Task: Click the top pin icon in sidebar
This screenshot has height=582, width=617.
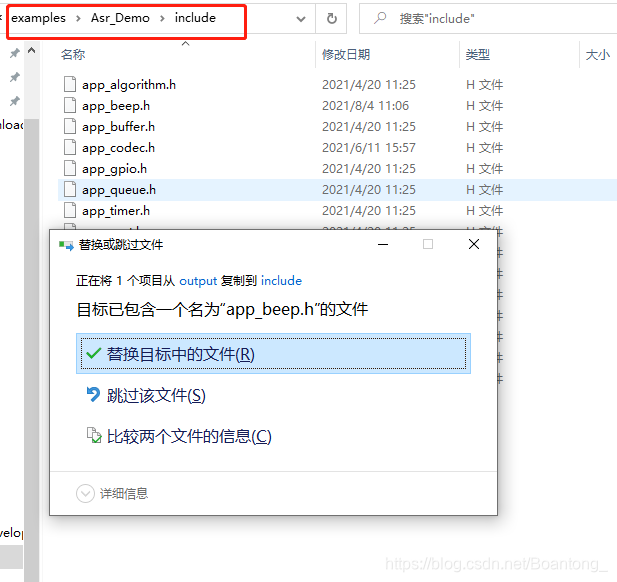Action: (x=15, y=53)
